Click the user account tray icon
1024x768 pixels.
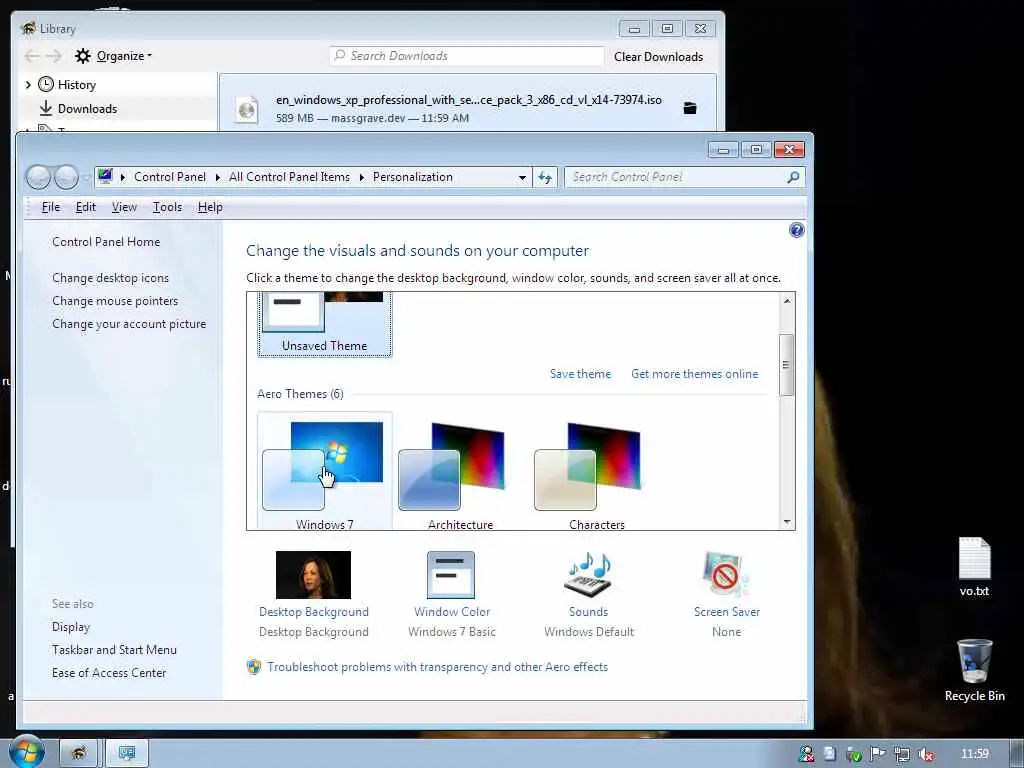click(807, 754)
